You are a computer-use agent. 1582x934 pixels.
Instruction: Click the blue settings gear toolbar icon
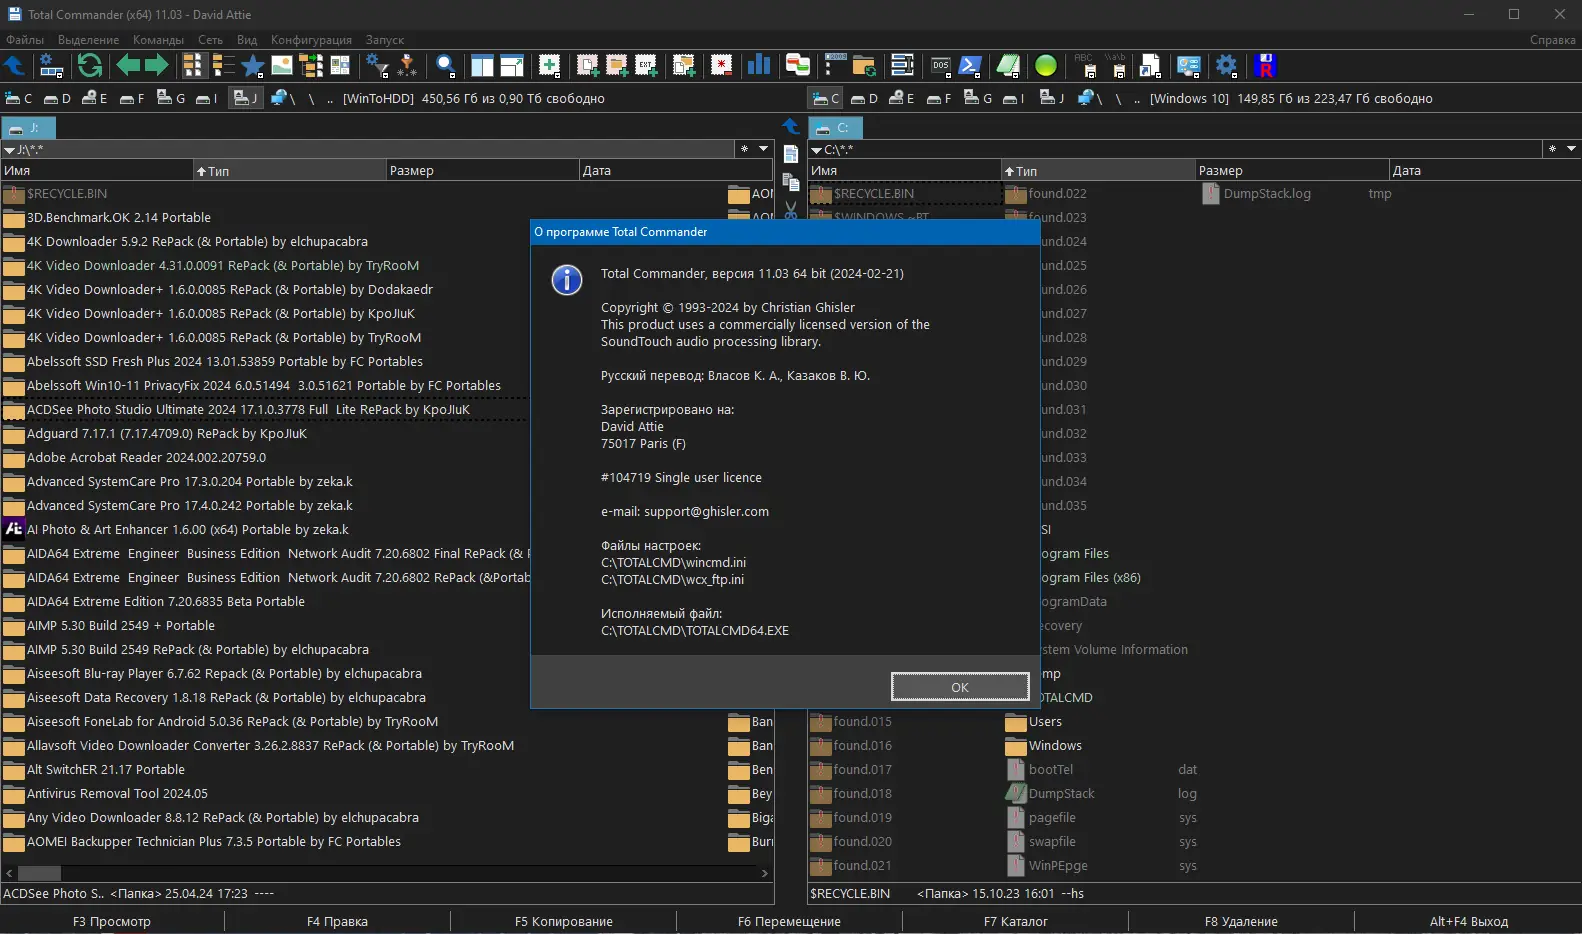click(1226, 66)
